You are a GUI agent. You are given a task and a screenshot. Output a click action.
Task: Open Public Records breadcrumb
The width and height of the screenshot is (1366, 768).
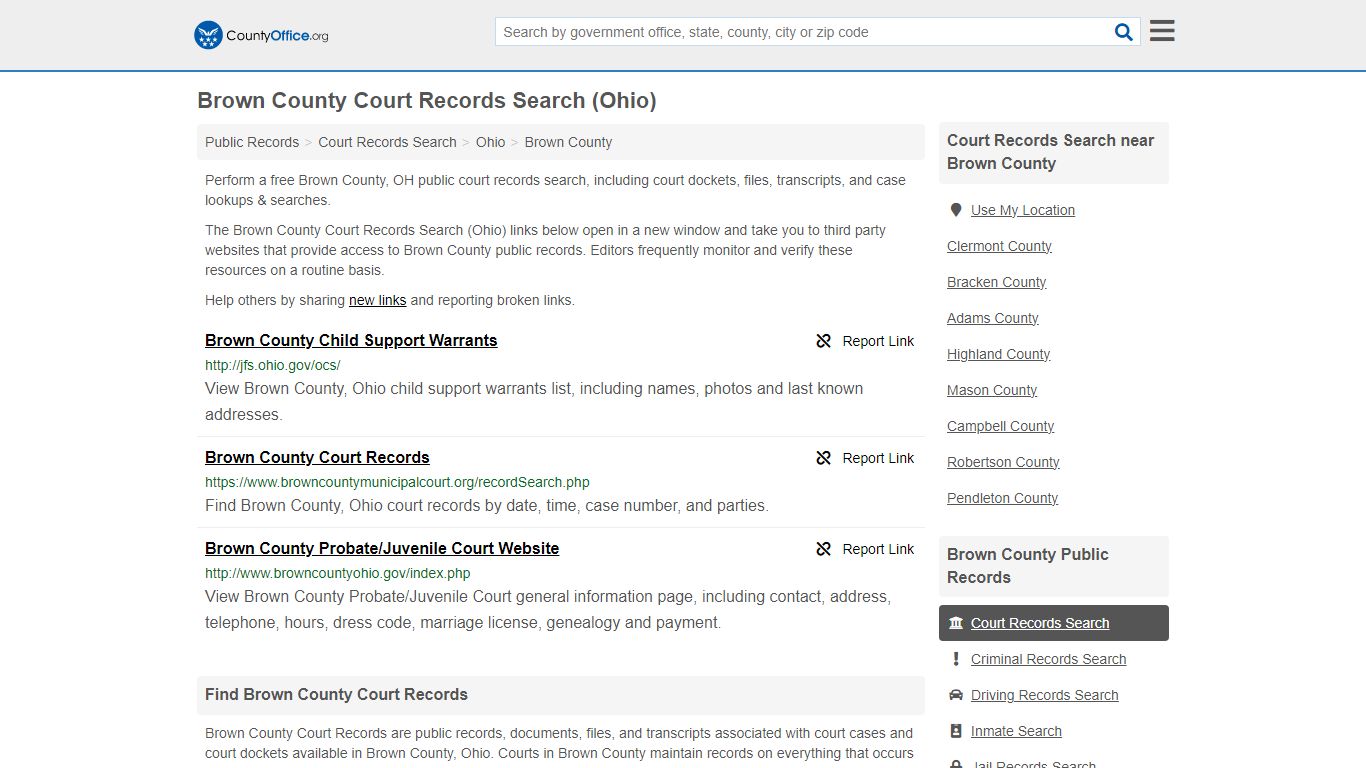pyautogui.click(x=252, y=142)
